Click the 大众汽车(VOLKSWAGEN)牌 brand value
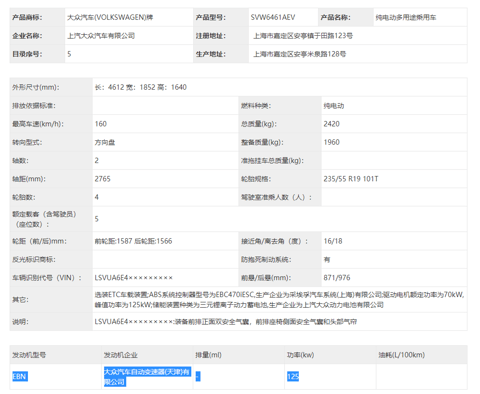The image size is (480, 394). pos(110,17)
